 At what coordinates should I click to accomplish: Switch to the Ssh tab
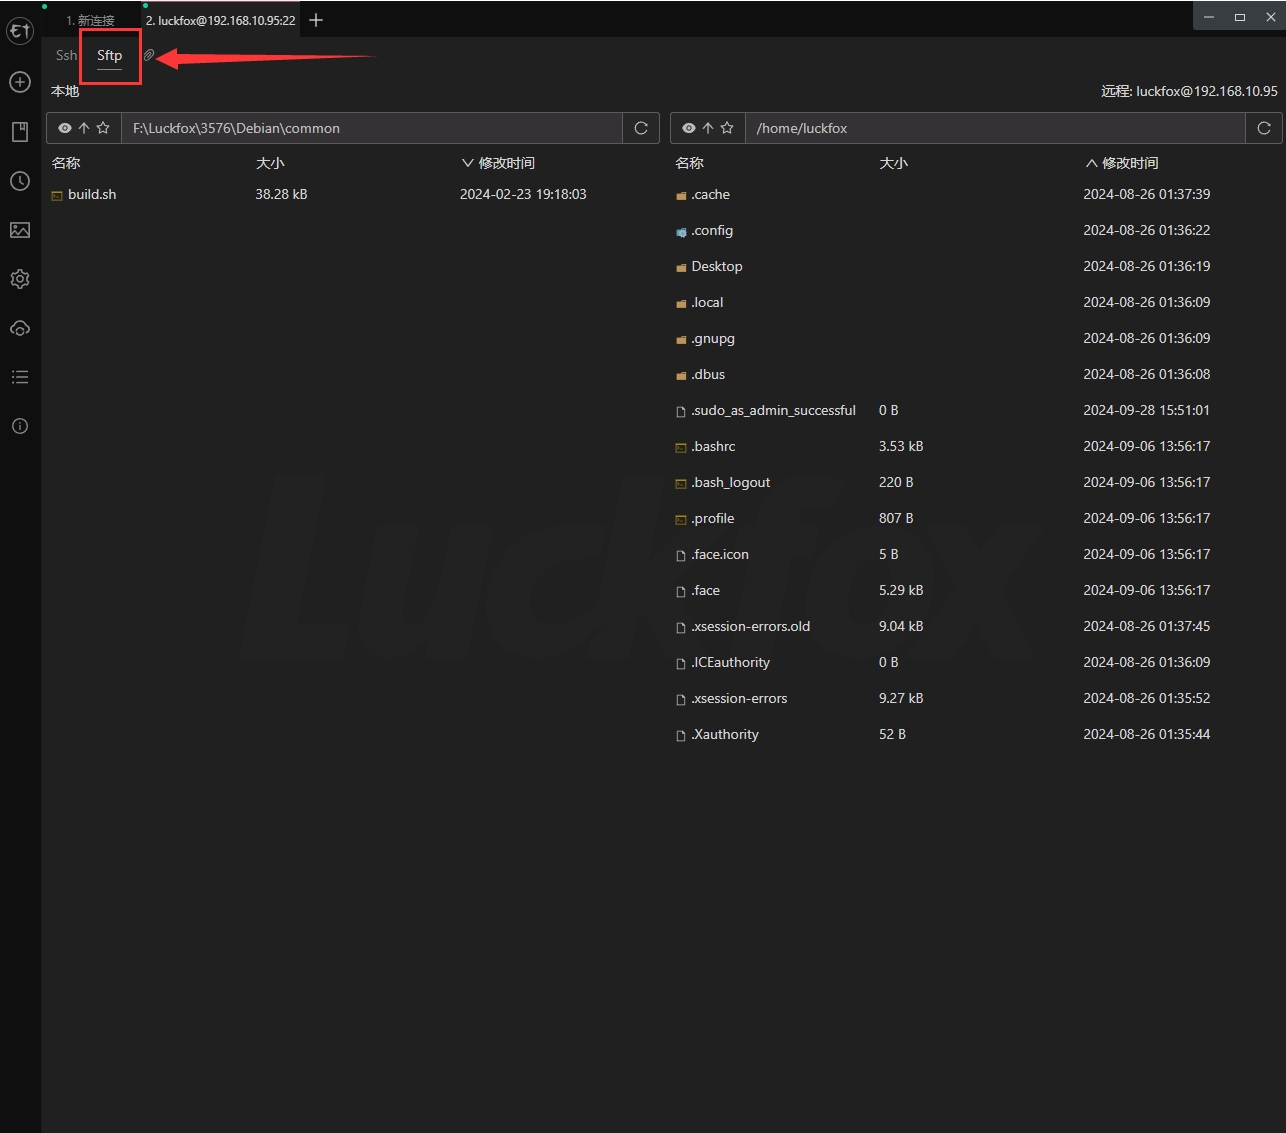tap(66, 56)
